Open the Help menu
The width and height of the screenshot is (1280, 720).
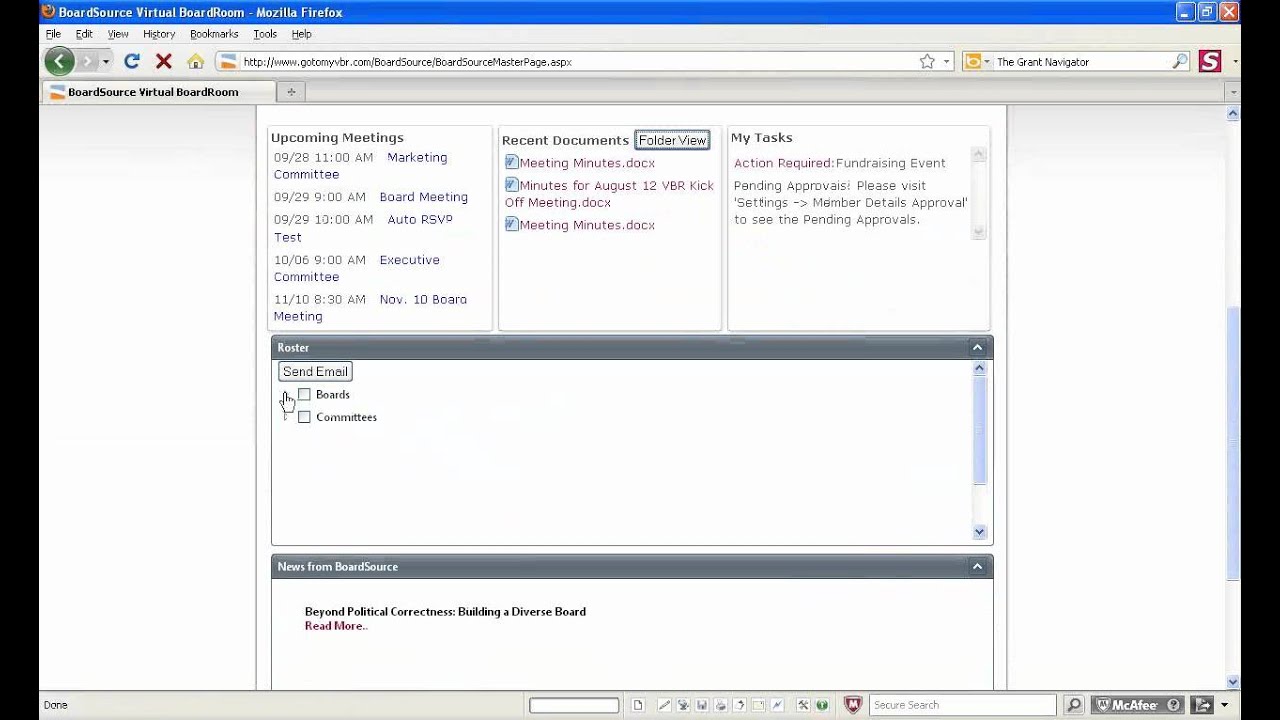point(301,34)
